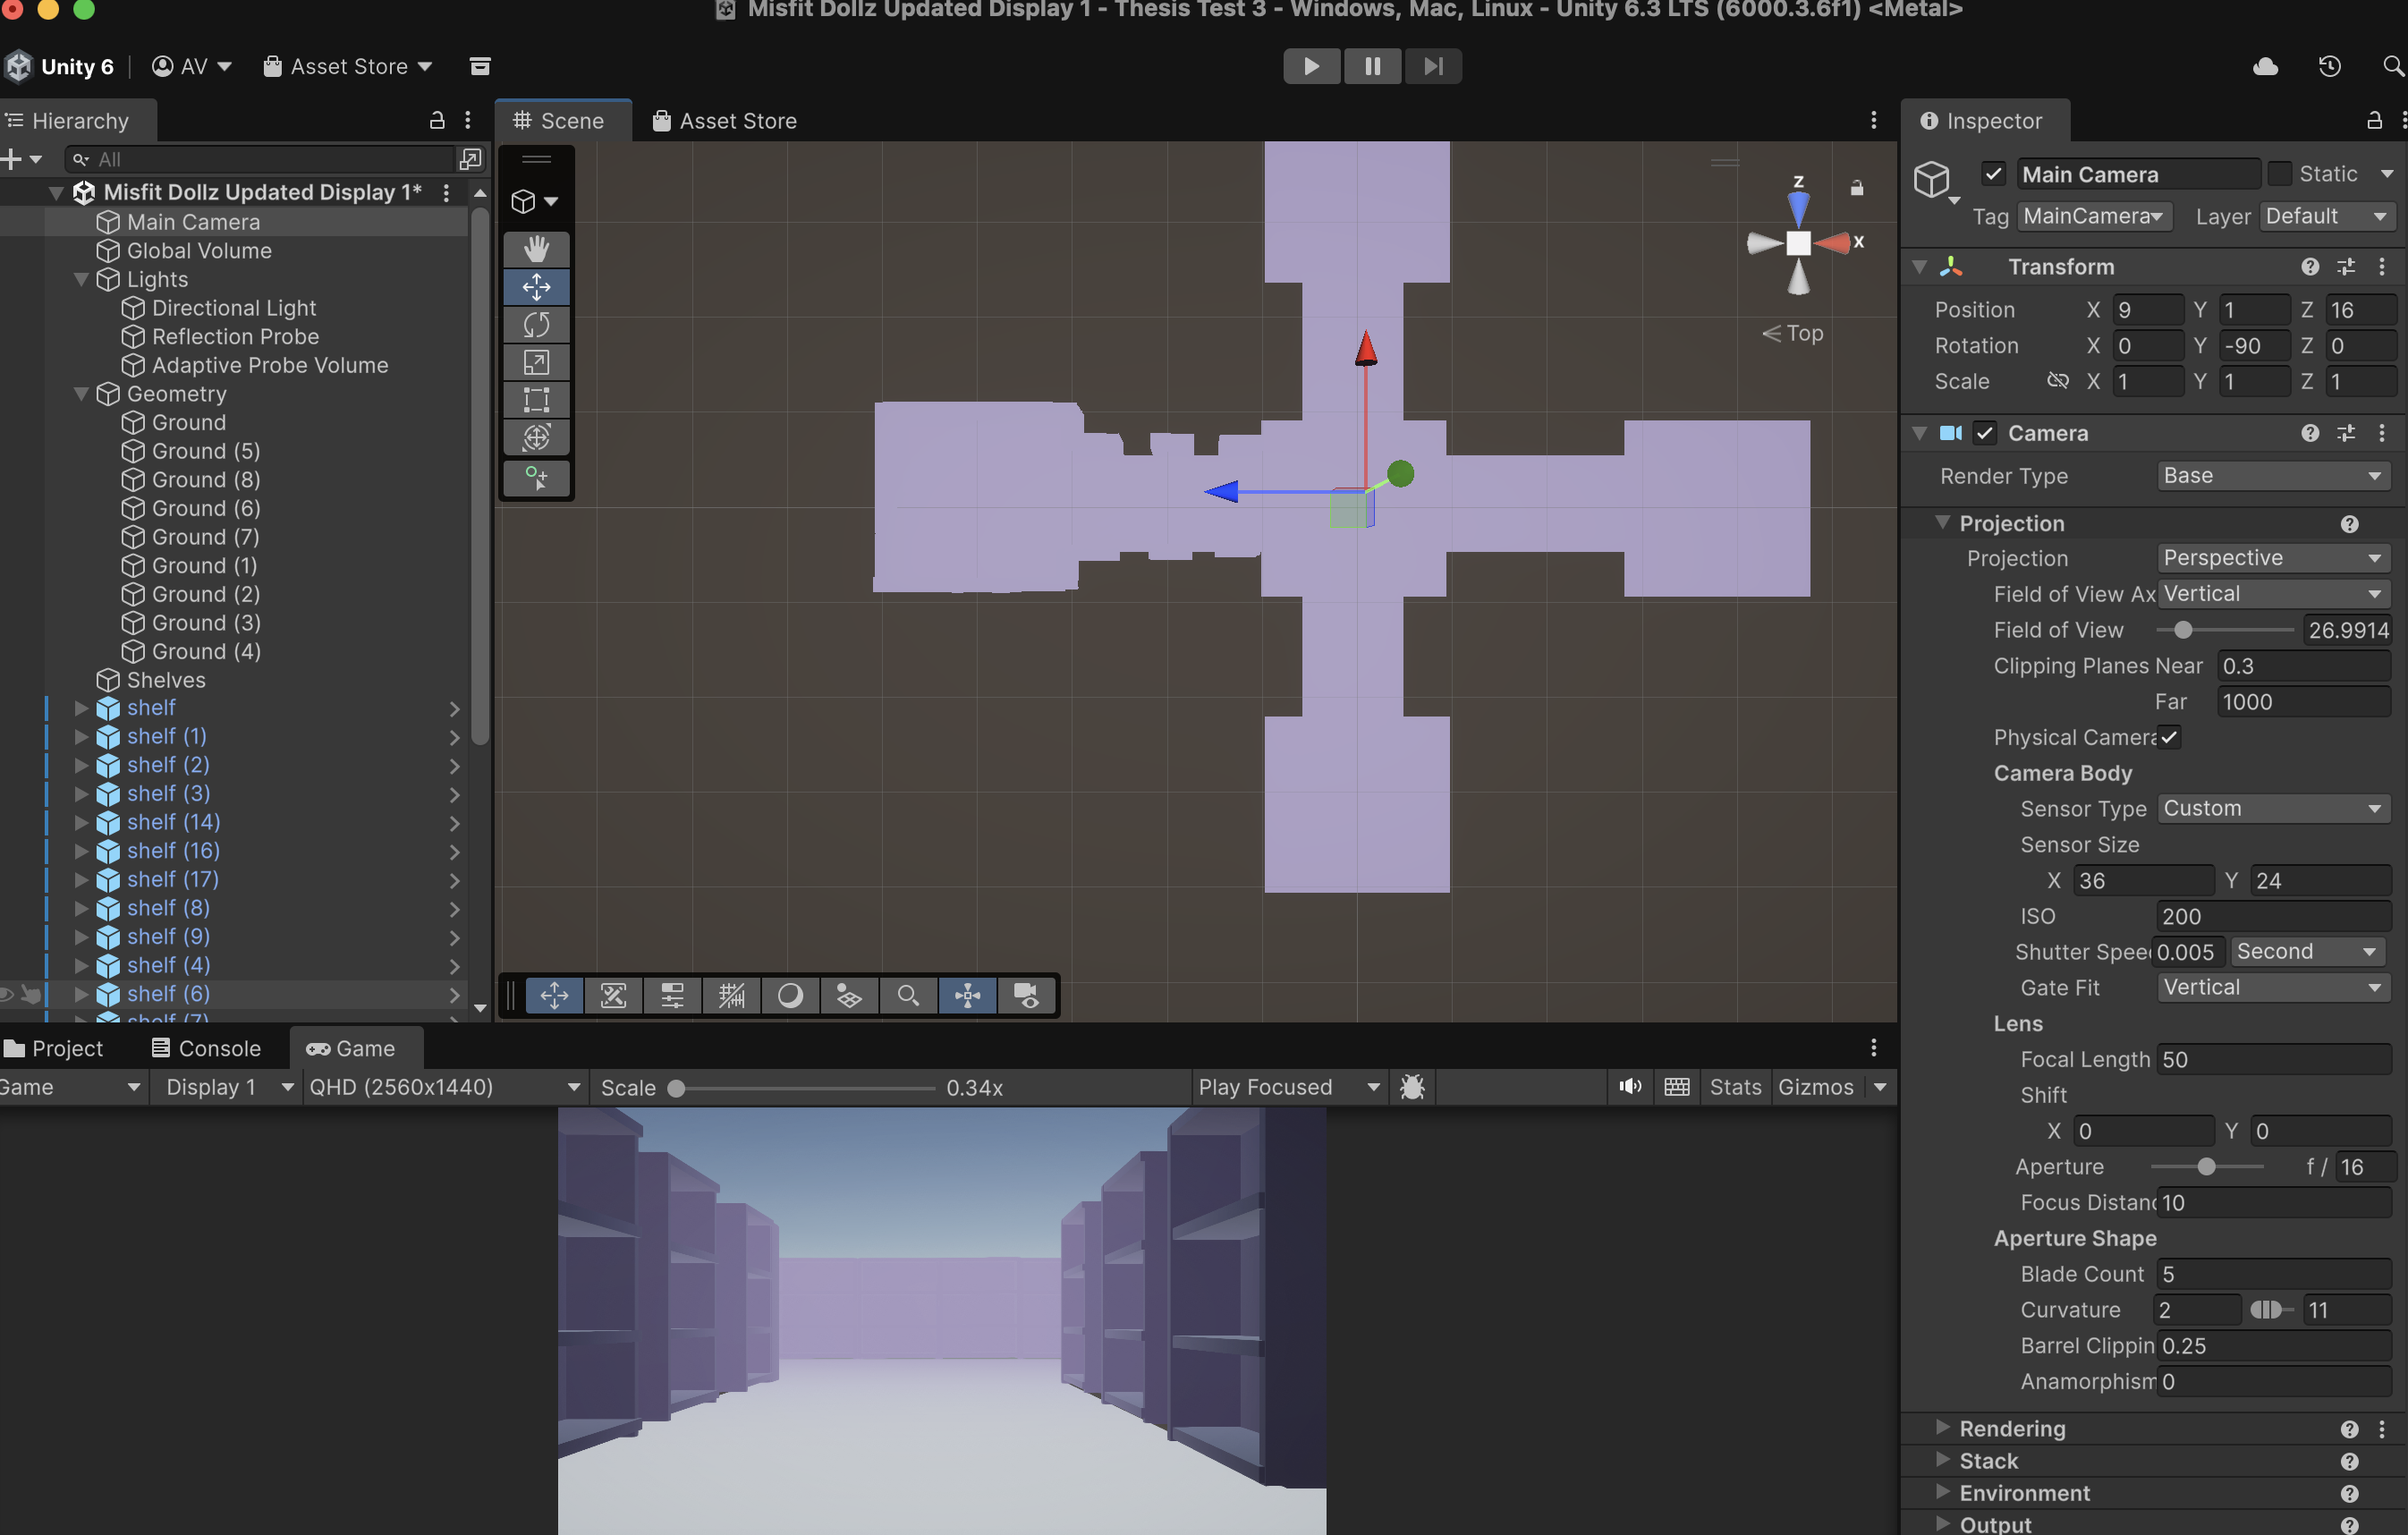Open the Asset Store tab
Viewport: 2408px width, 1535px height.
tap(724, 121)
